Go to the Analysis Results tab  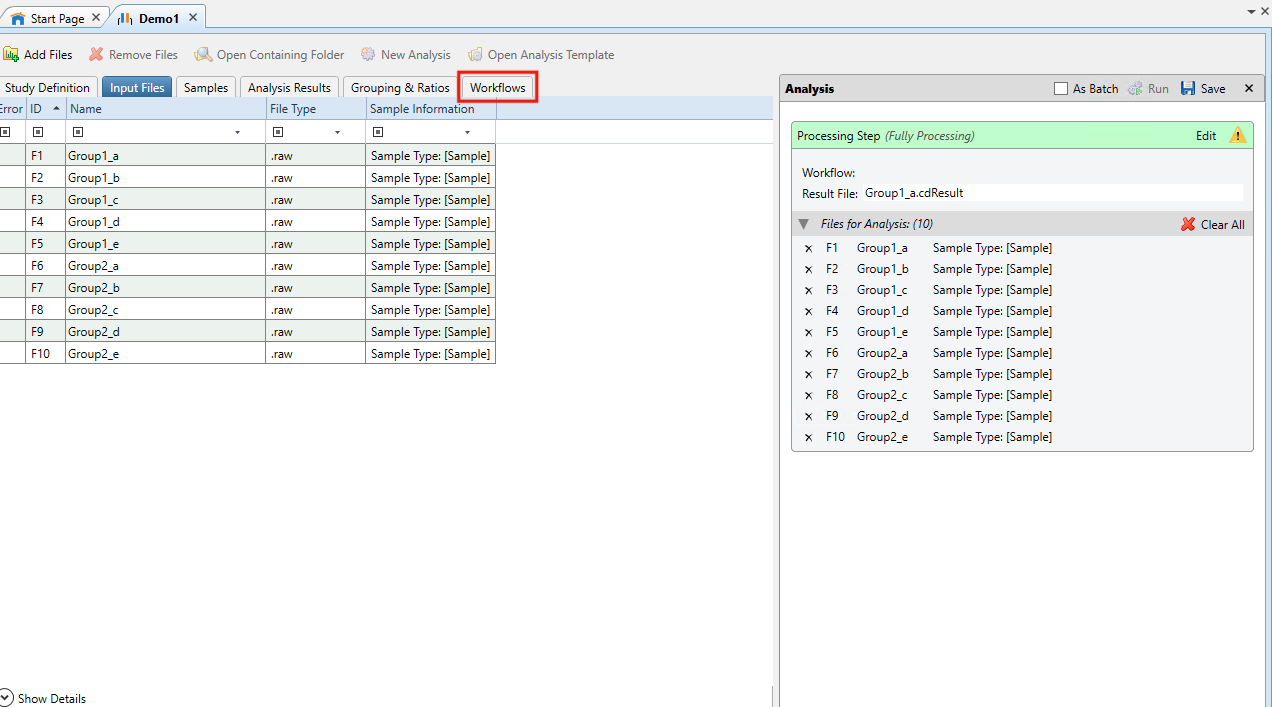pyautogui.click(x=289, y=88)
